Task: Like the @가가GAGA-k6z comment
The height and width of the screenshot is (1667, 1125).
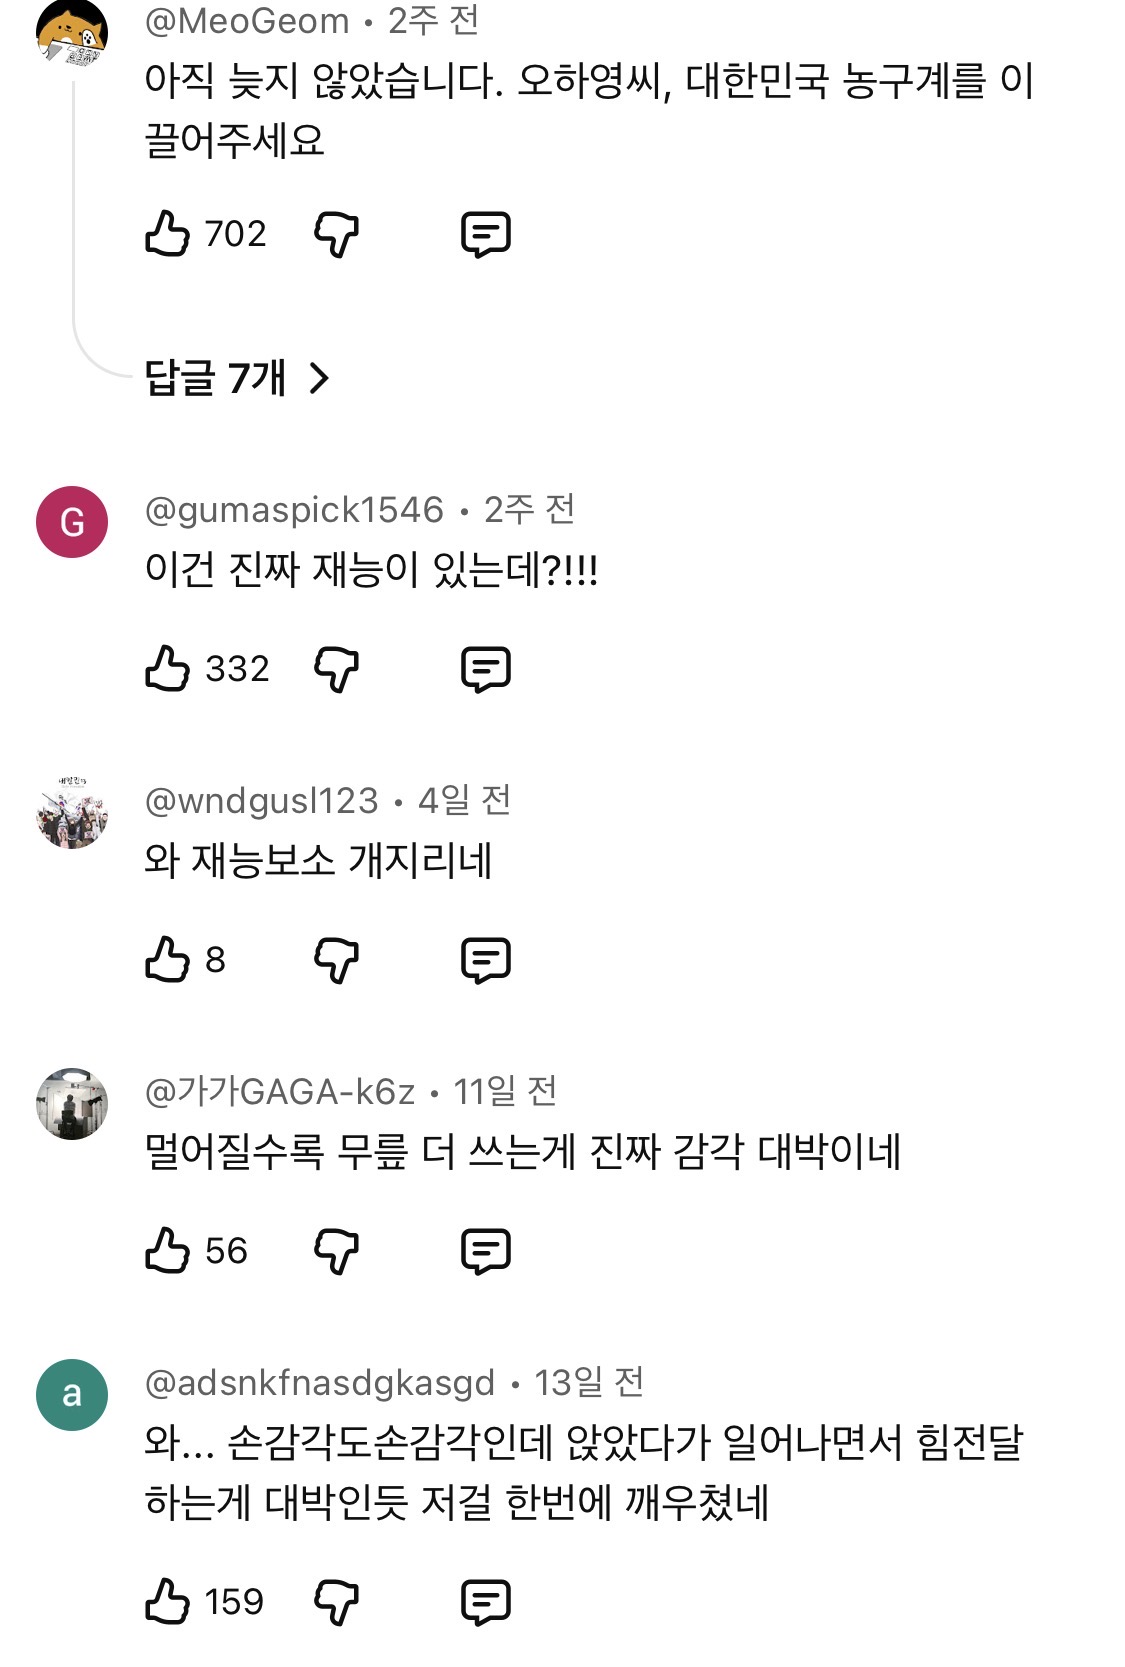Action: pyautogui.click(x=167, y=1250)
